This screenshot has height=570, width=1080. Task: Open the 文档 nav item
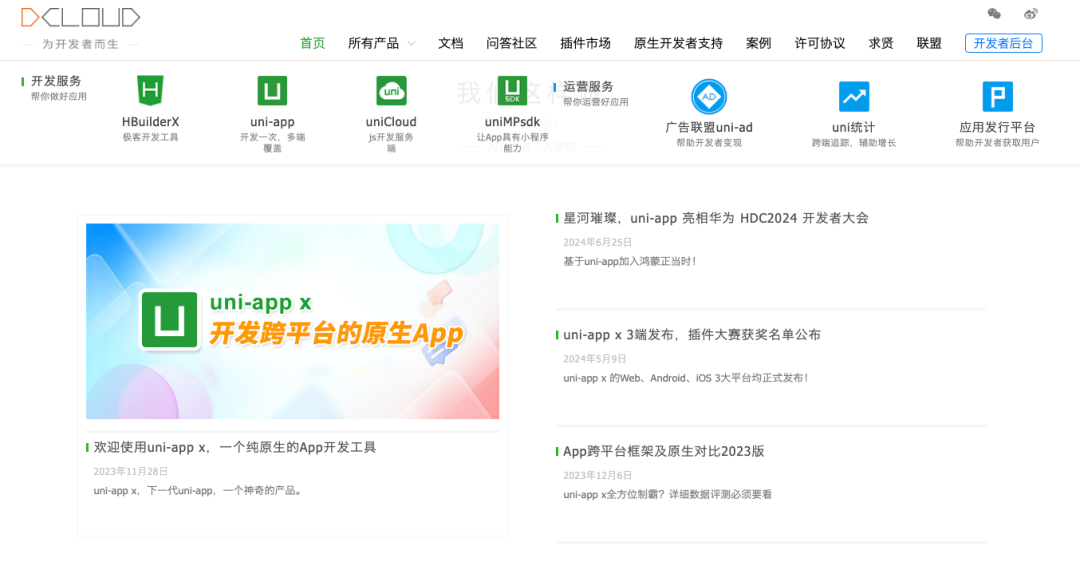450,43
